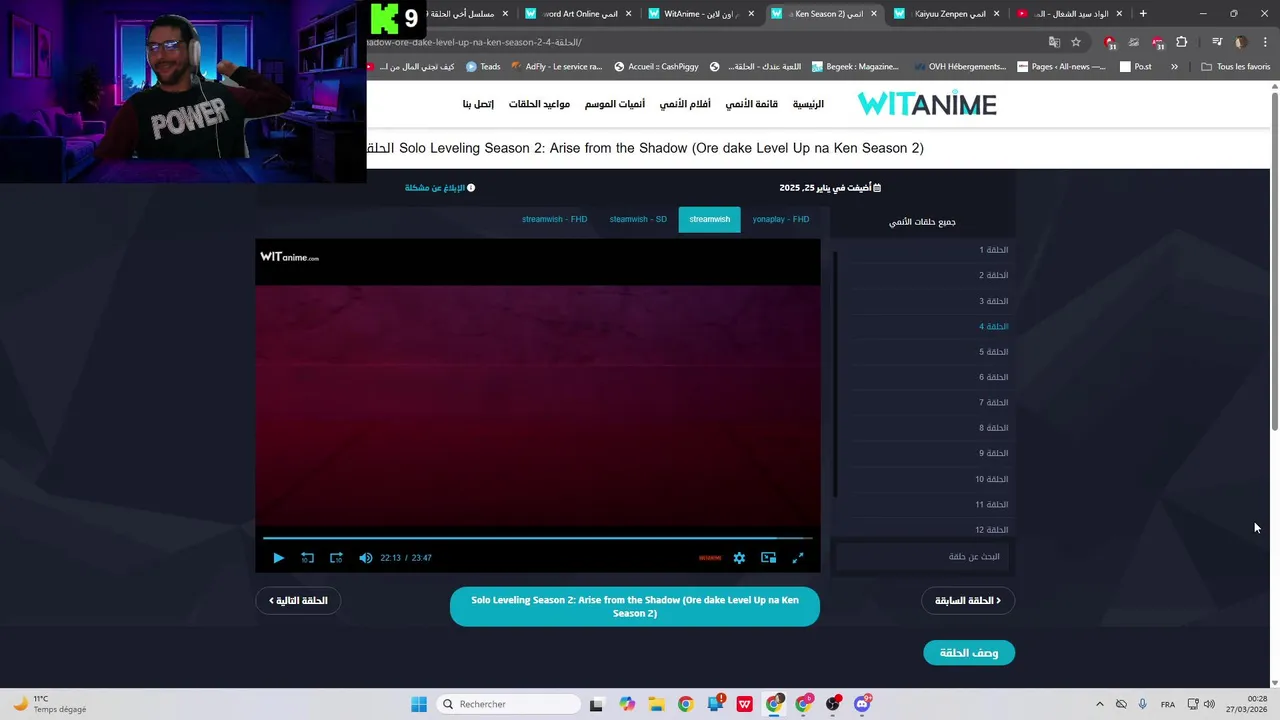Open a new browser tab

[x=1143, y=14]
